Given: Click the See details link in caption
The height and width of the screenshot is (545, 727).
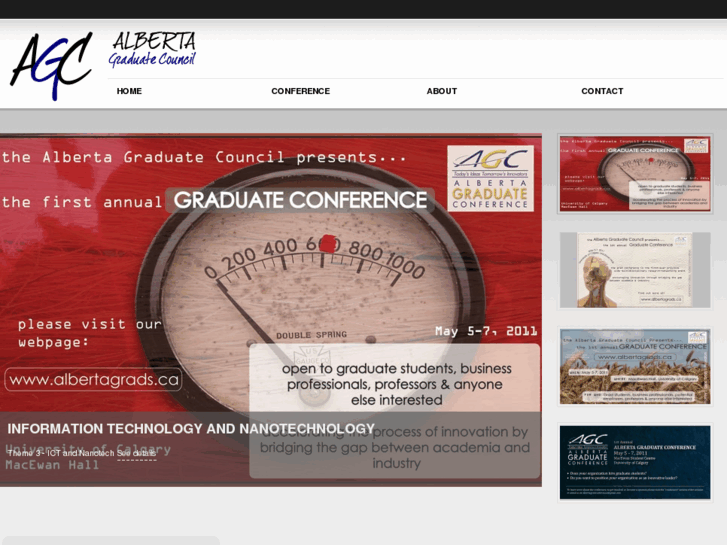Looking at the screenshot, I should click(136, 453).
